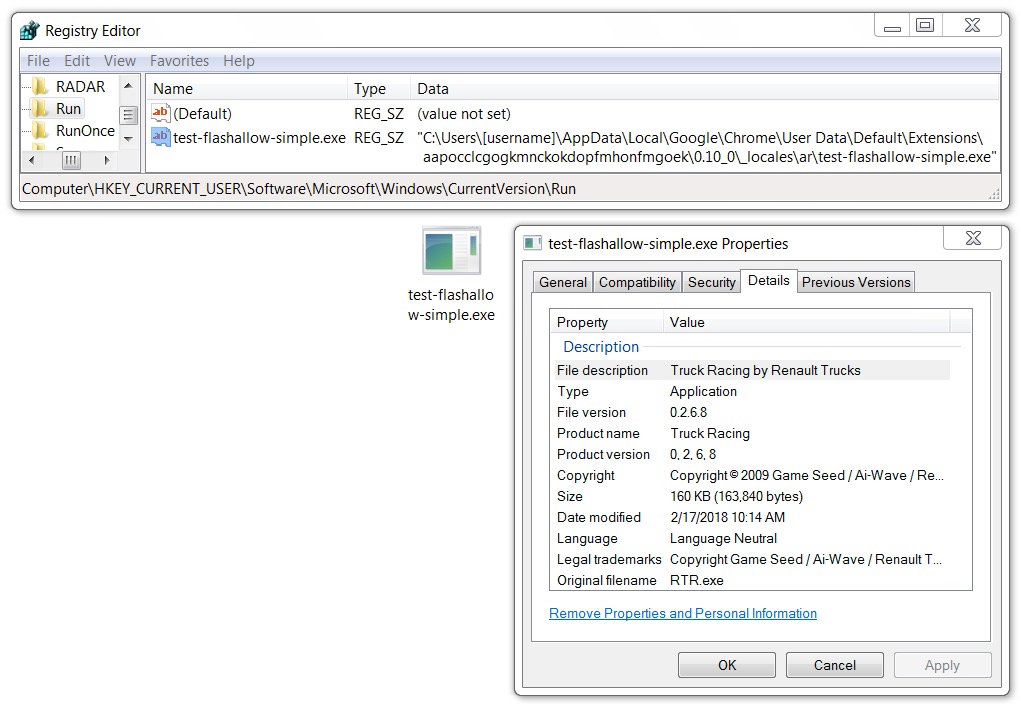Screen dimensions: 1021x706
Task: Click the 'RTR.exe' original filename value
Action: tap(697, 580)
